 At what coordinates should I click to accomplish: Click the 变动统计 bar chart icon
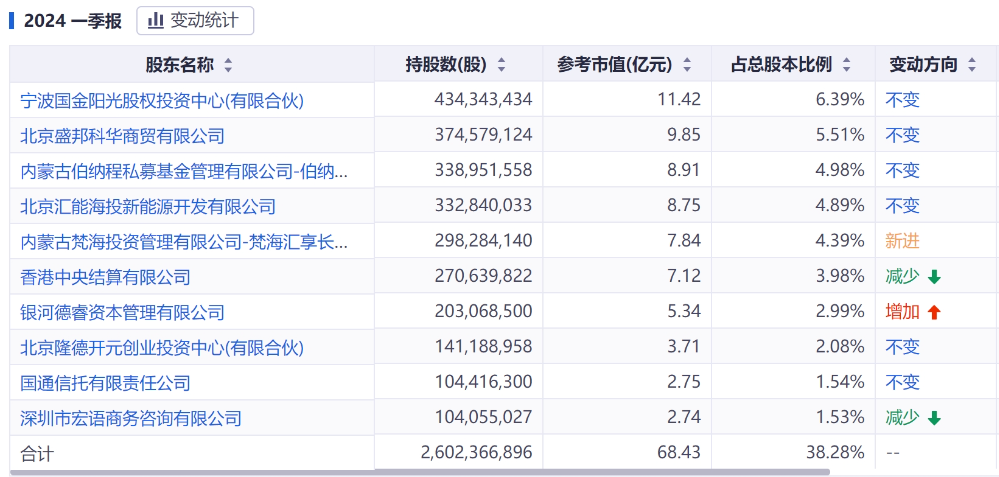tap(156, 21)
